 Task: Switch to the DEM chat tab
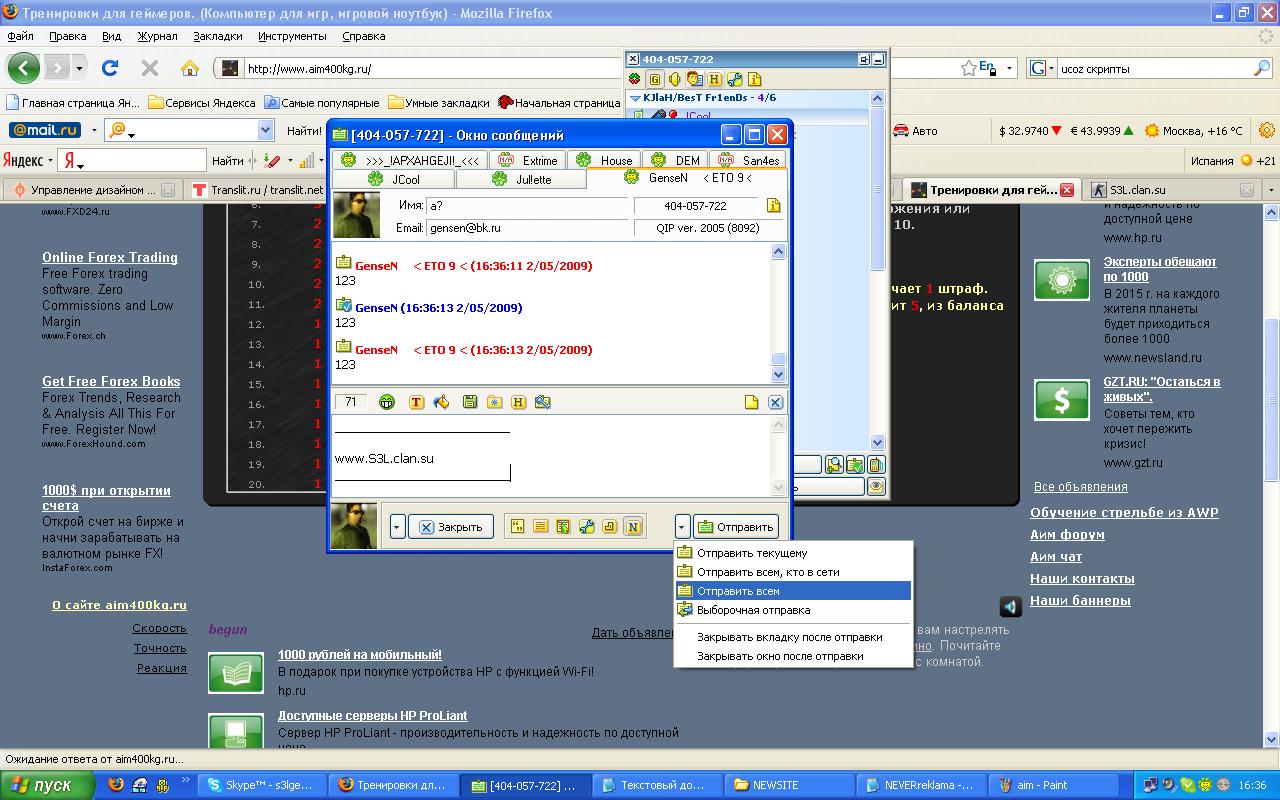click(675, 160)
